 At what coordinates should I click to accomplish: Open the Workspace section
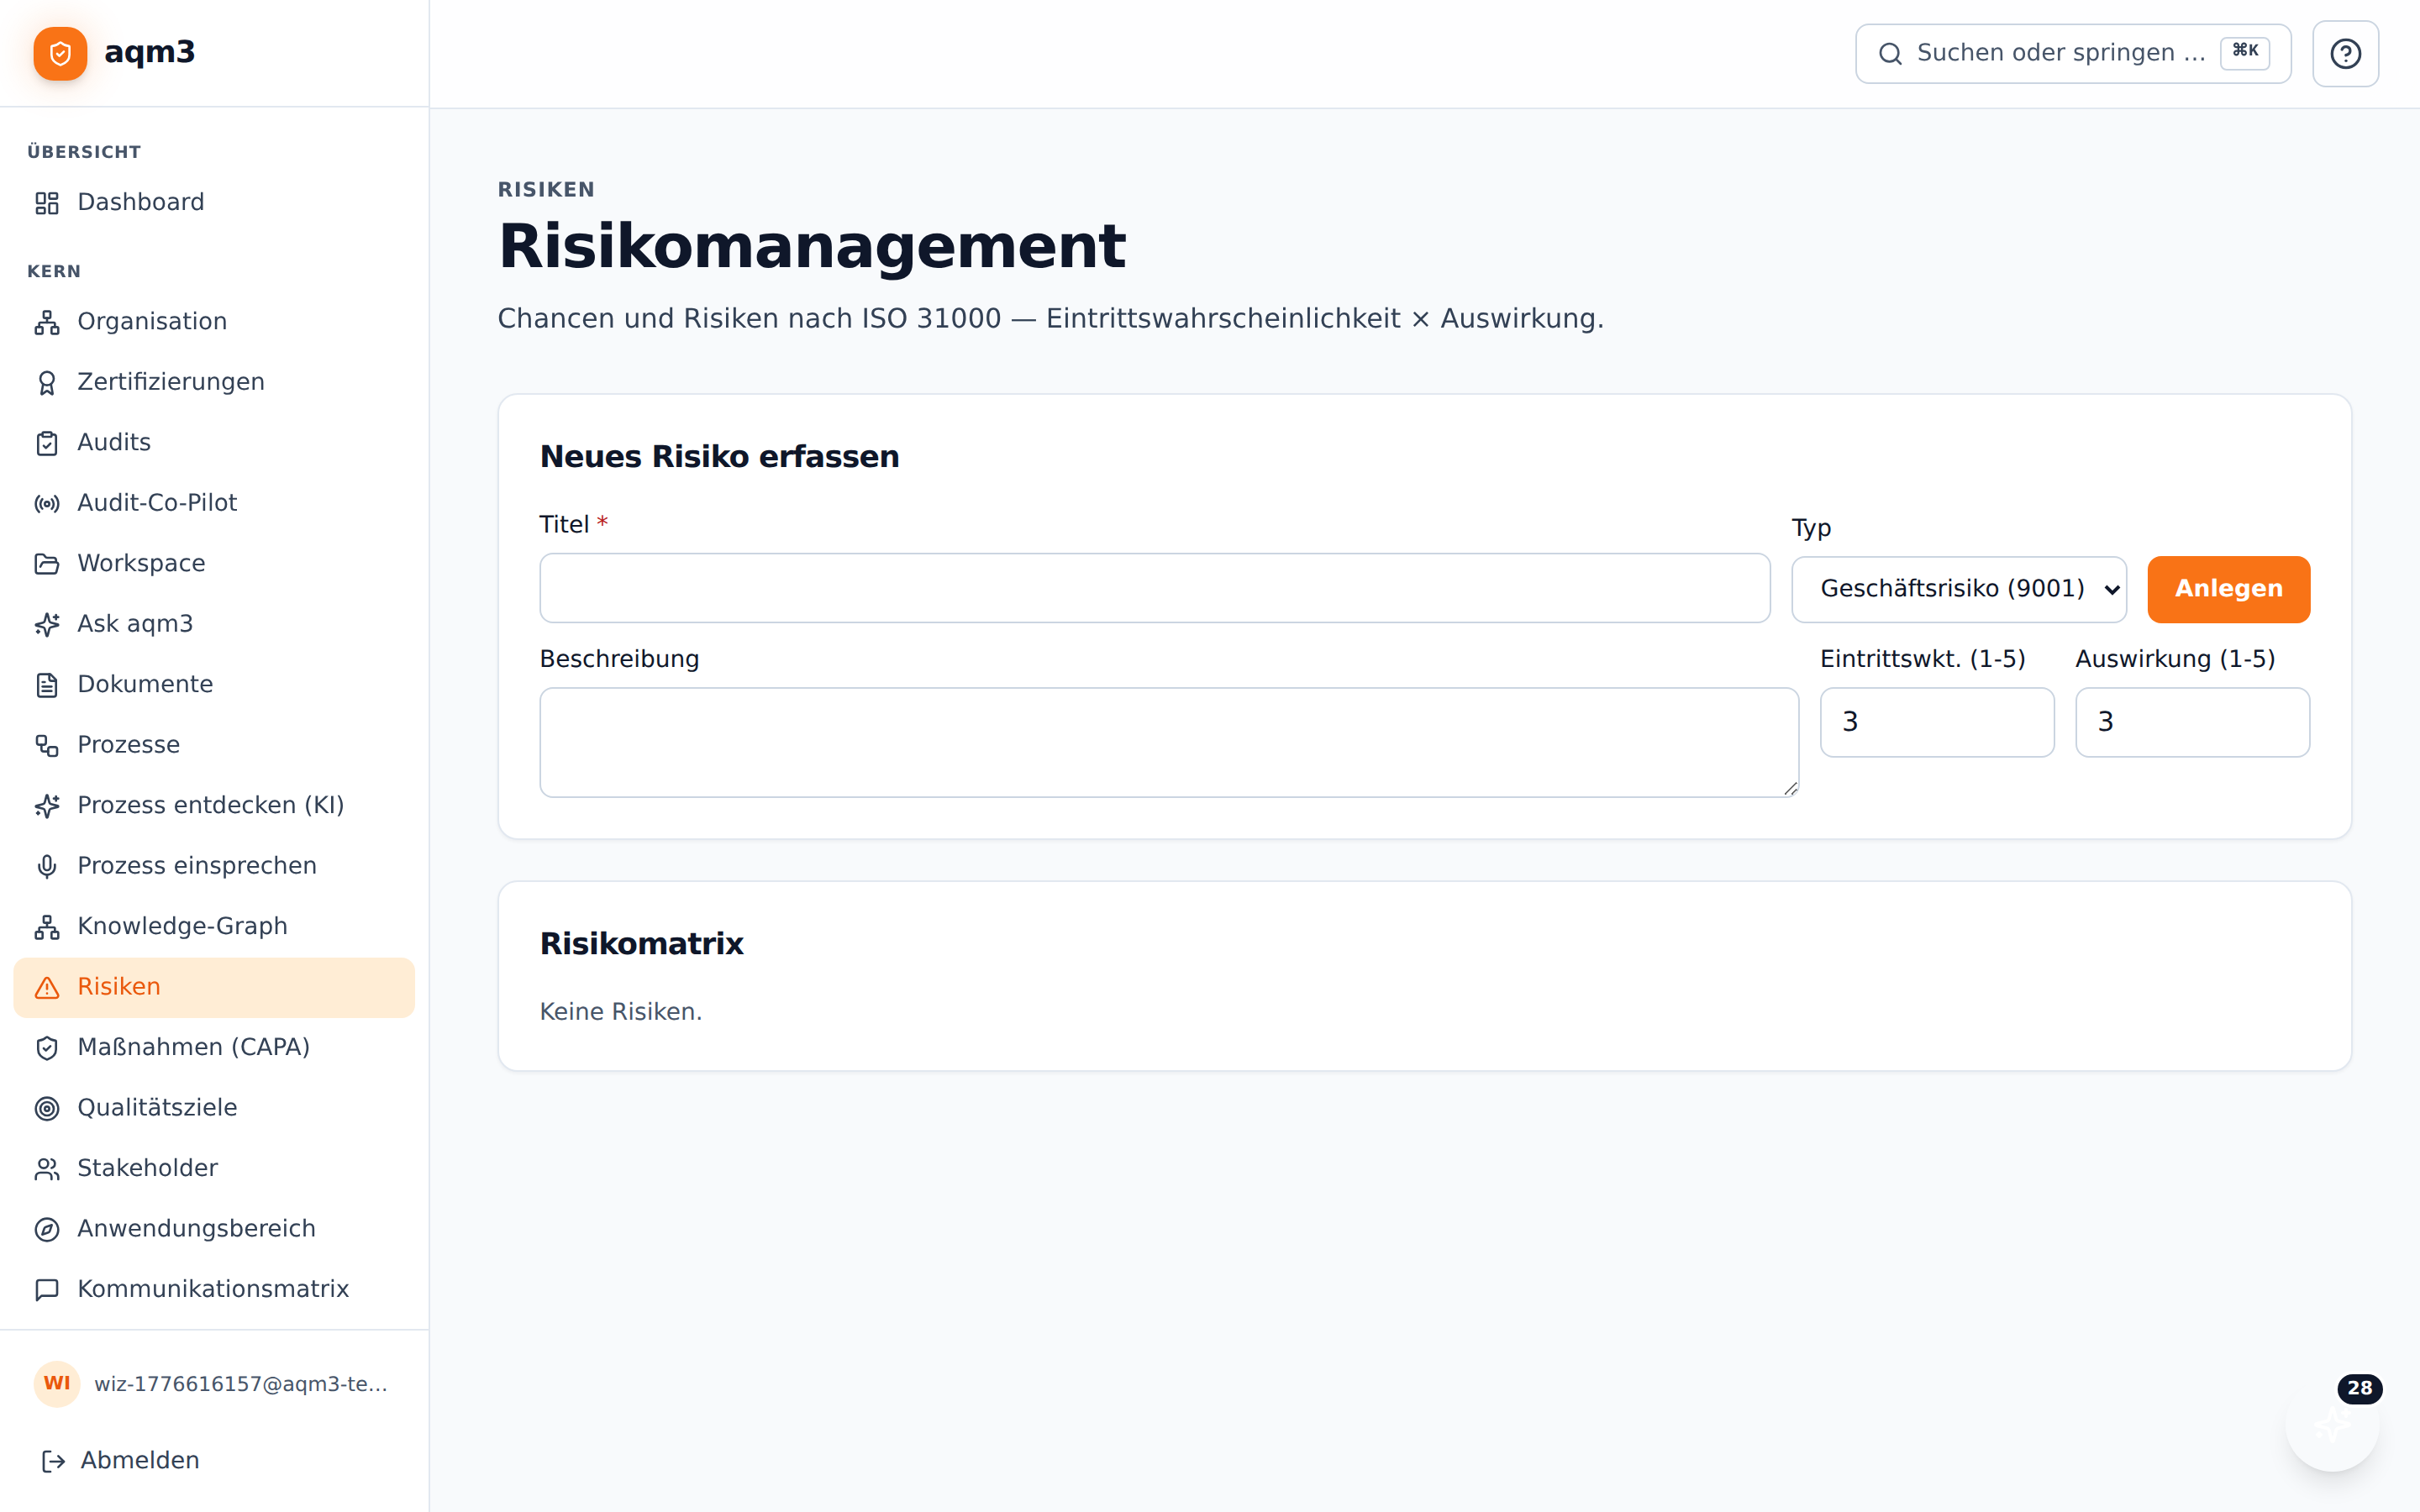coord(214,564)
